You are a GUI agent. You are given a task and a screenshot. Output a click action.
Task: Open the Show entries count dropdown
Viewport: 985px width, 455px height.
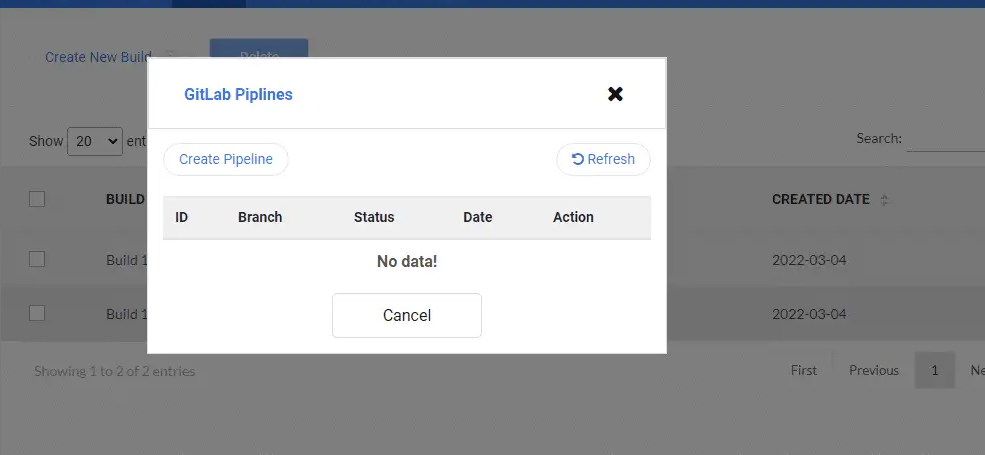[x=95, y=141]
